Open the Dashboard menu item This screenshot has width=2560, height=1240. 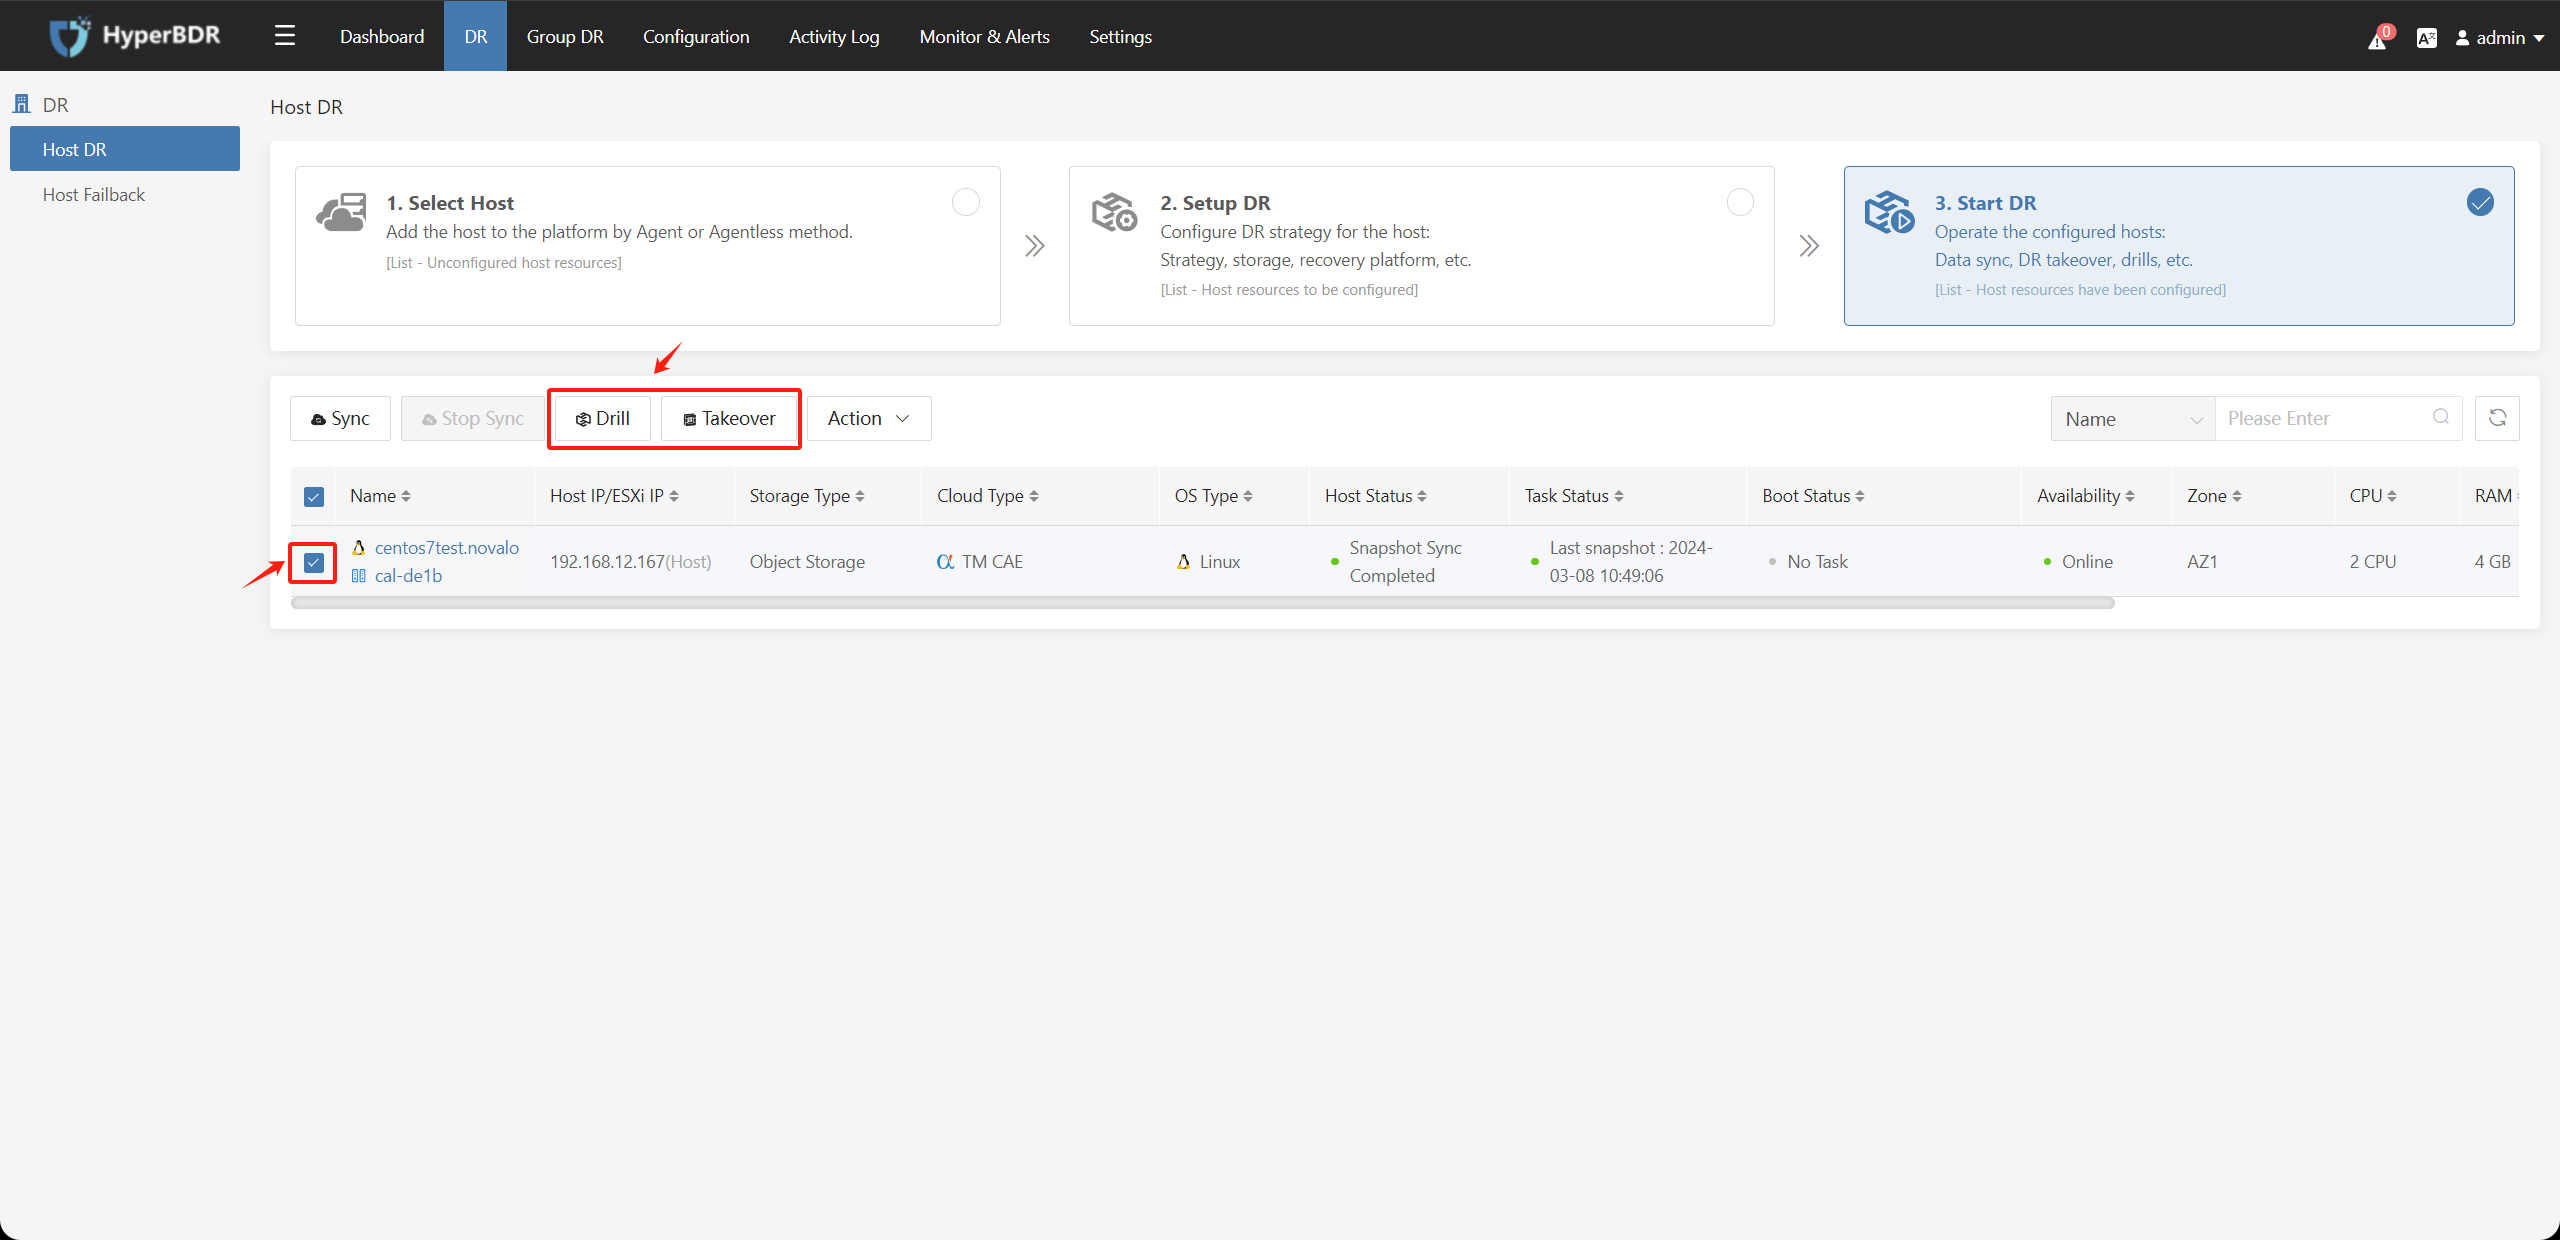click(379, 33)
